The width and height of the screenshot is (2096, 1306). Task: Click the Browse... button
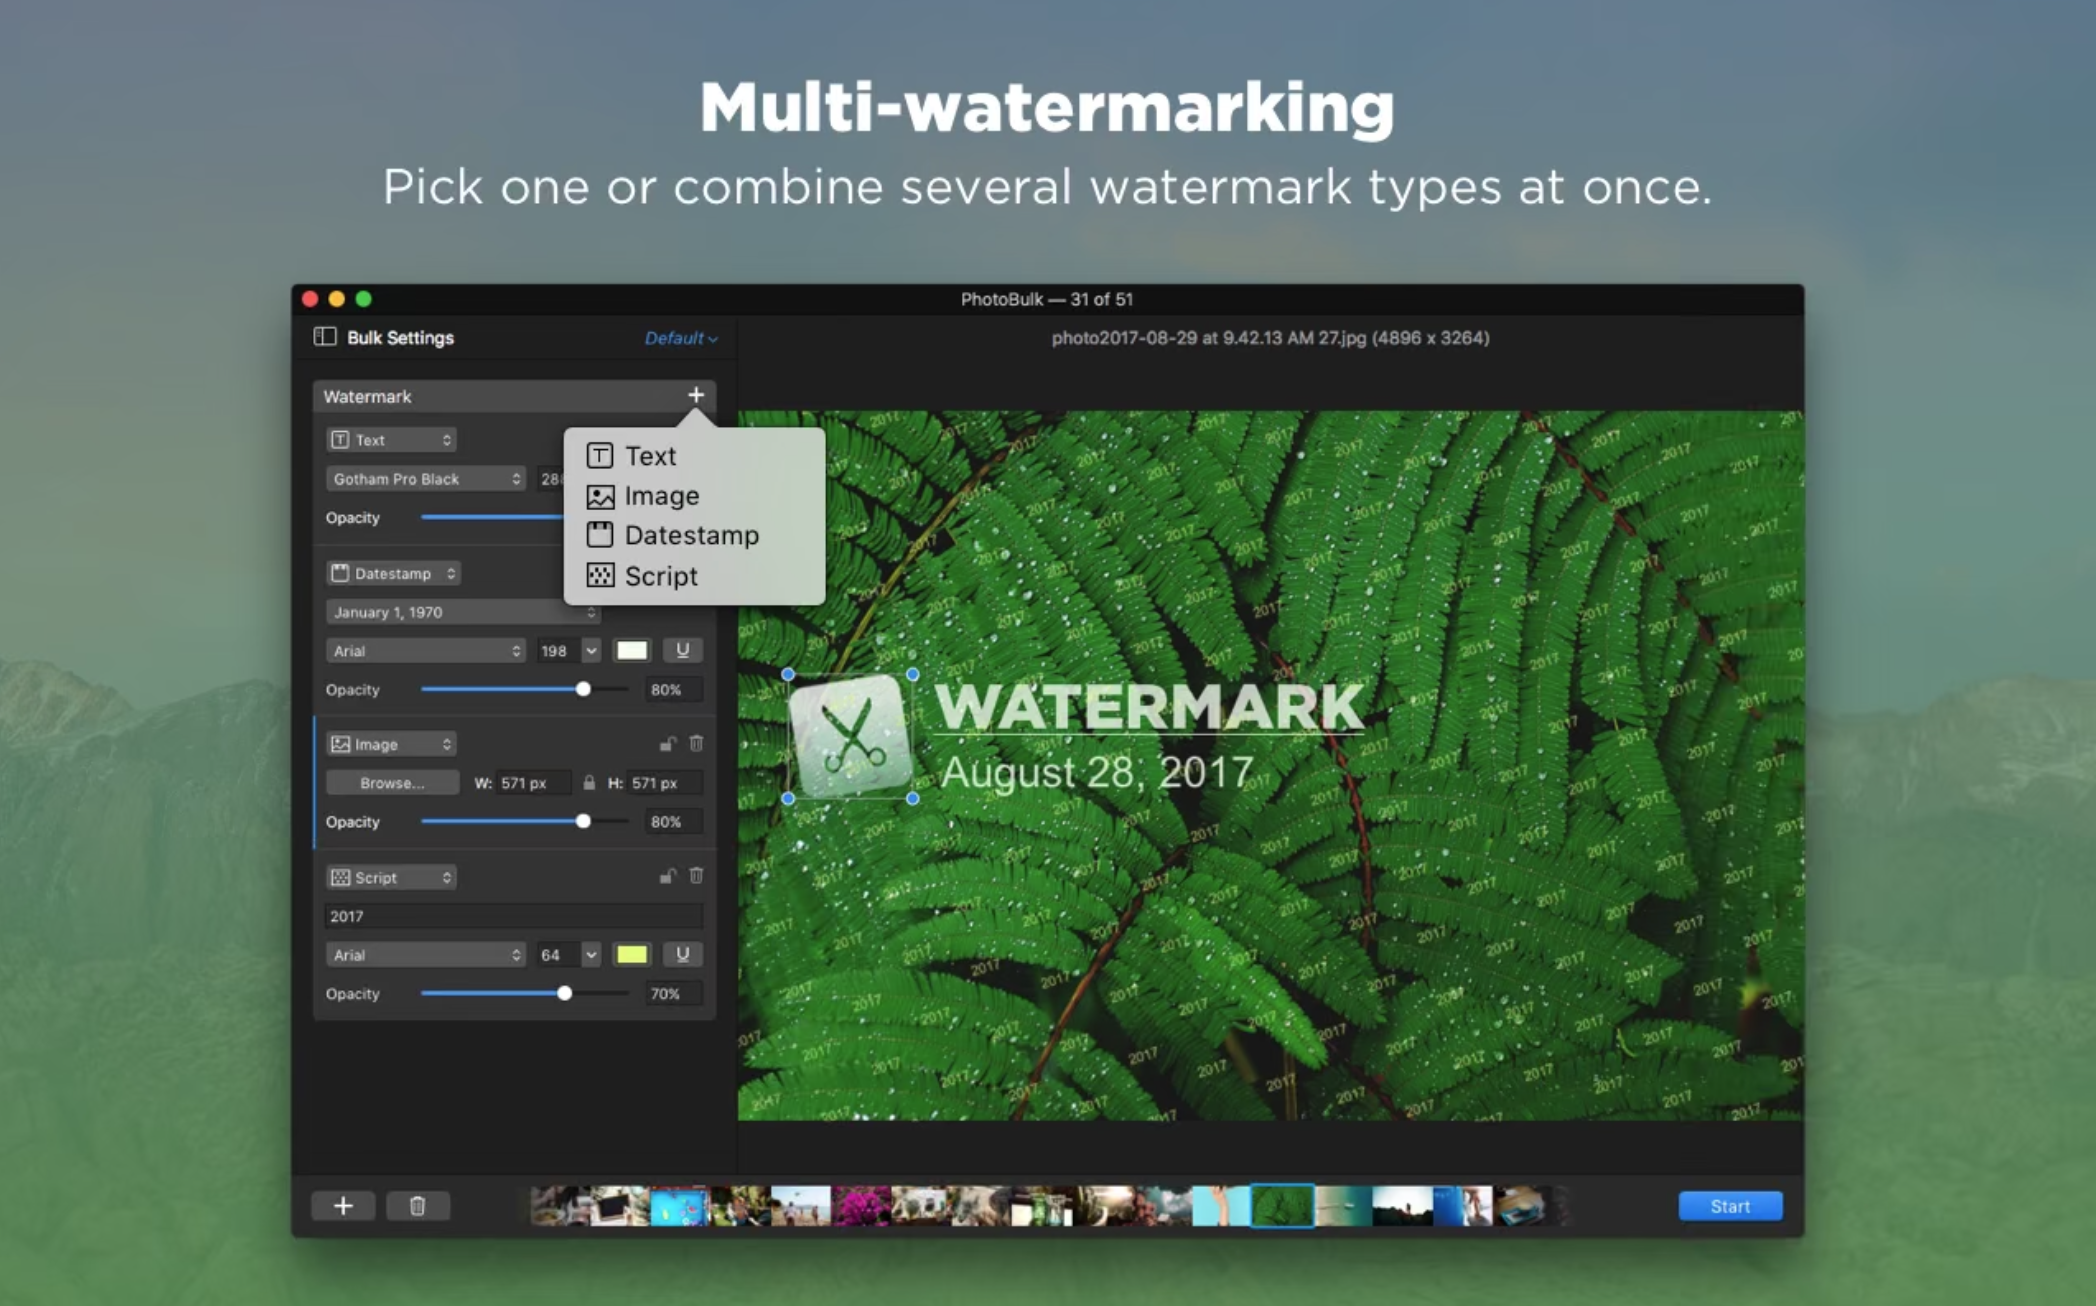pos(392,783)
